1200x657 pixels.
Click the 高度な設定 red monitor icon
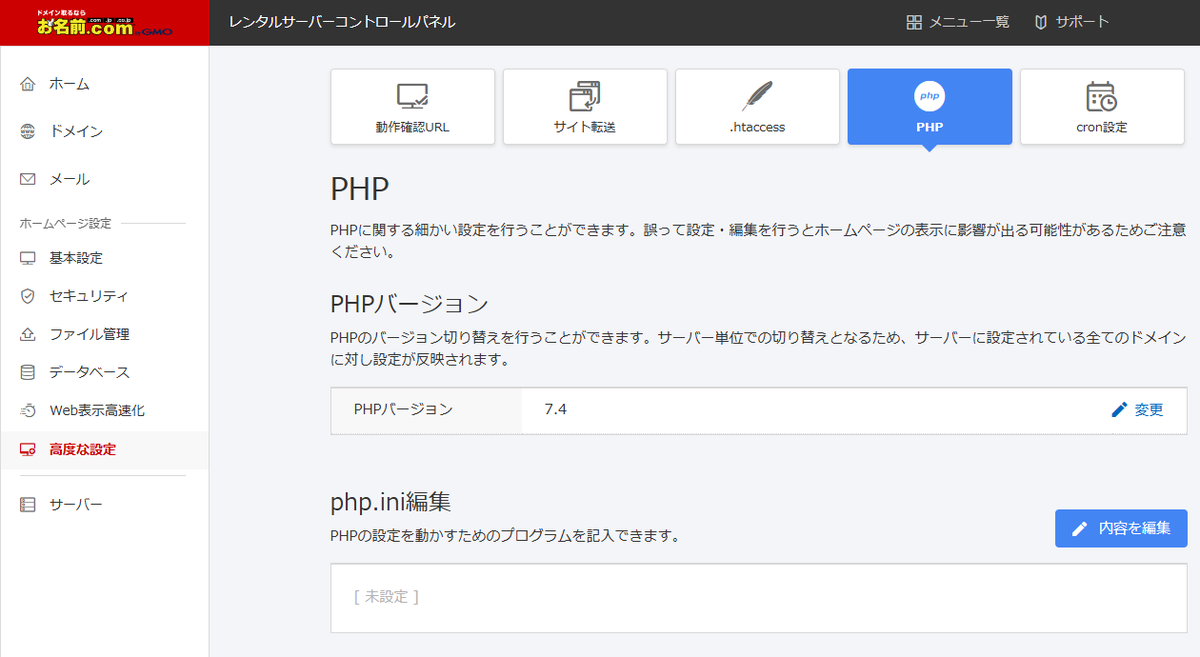coord(28,449)
